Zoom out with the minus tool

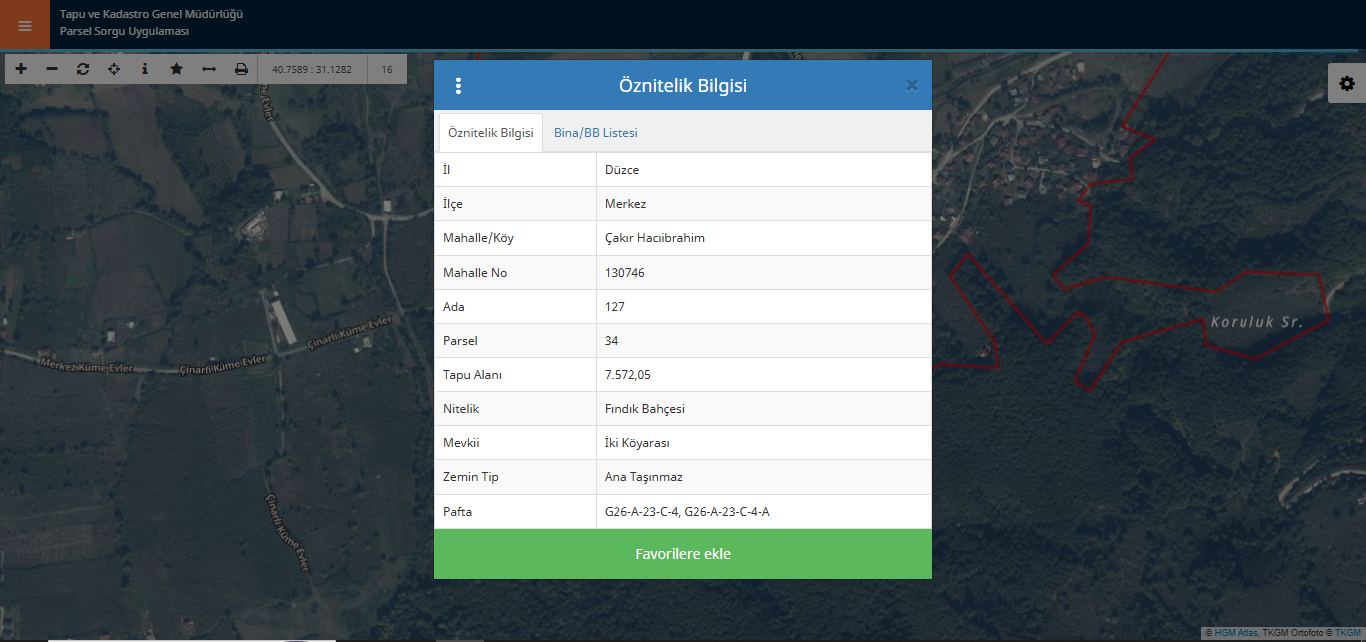point(52,69)
